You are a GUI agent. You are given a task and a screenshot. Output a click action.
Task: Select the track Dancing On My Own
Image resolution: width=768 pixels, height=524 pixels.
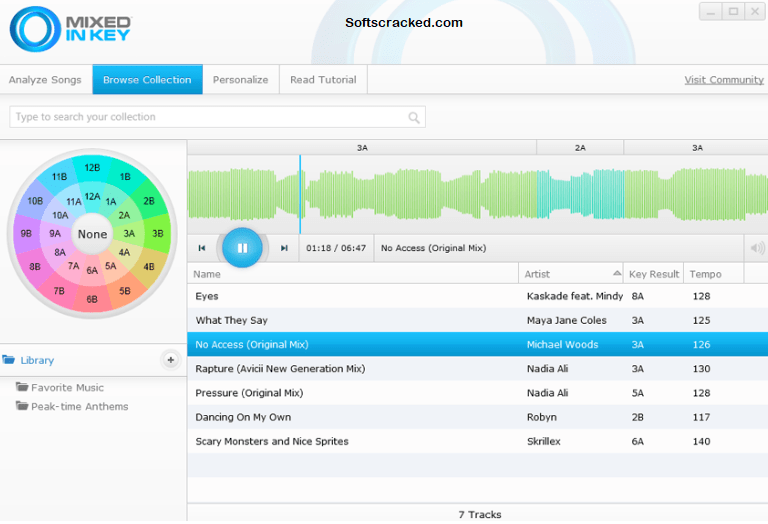(x=478, y=417)
